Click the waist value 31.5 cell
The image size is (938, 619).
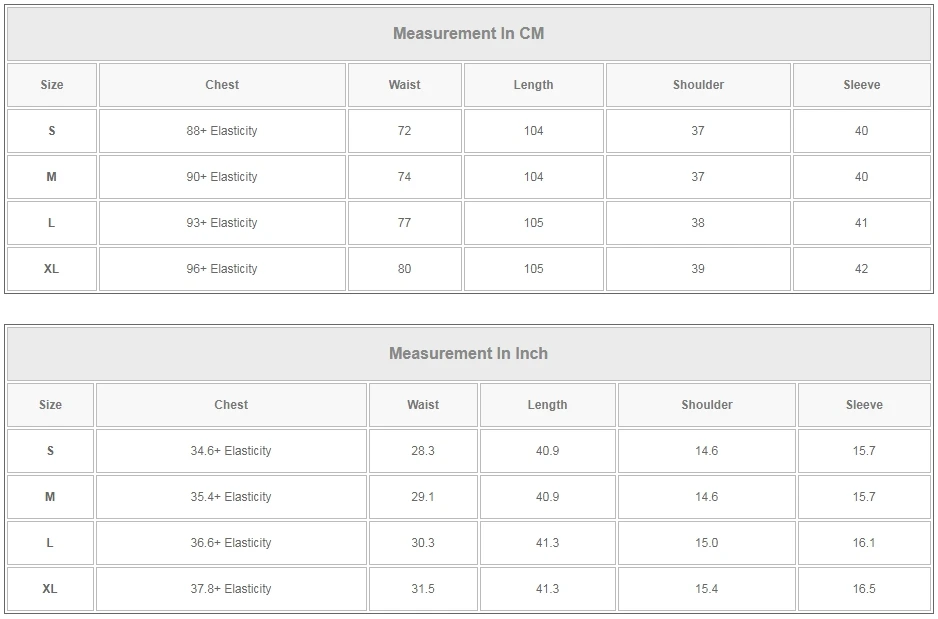pos(423,589)
